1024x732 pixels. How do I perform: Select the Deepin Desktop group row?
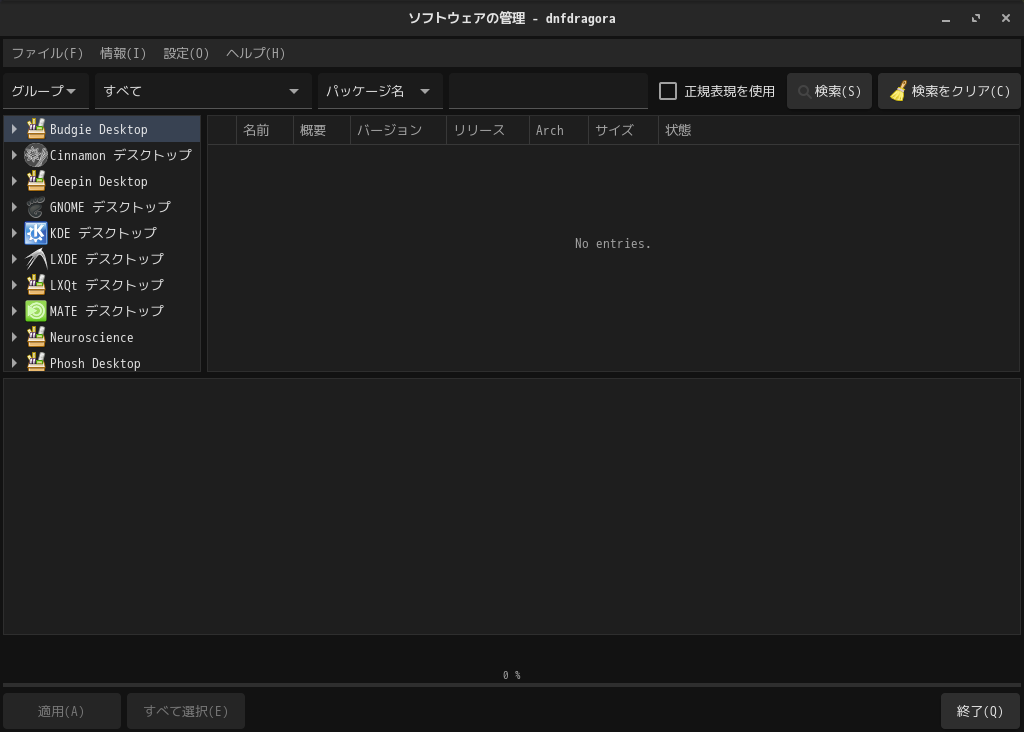pos(103,182)
